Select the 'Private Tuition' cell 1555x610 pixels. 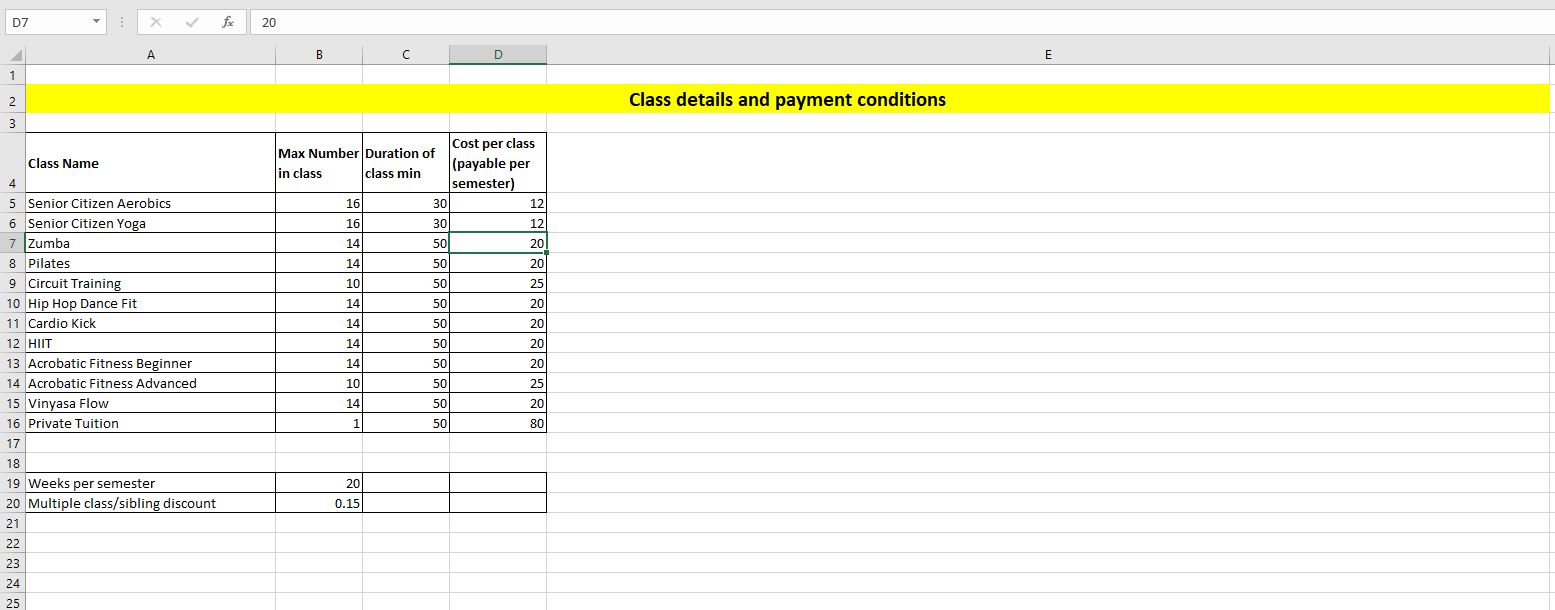[x=150, y=423]
